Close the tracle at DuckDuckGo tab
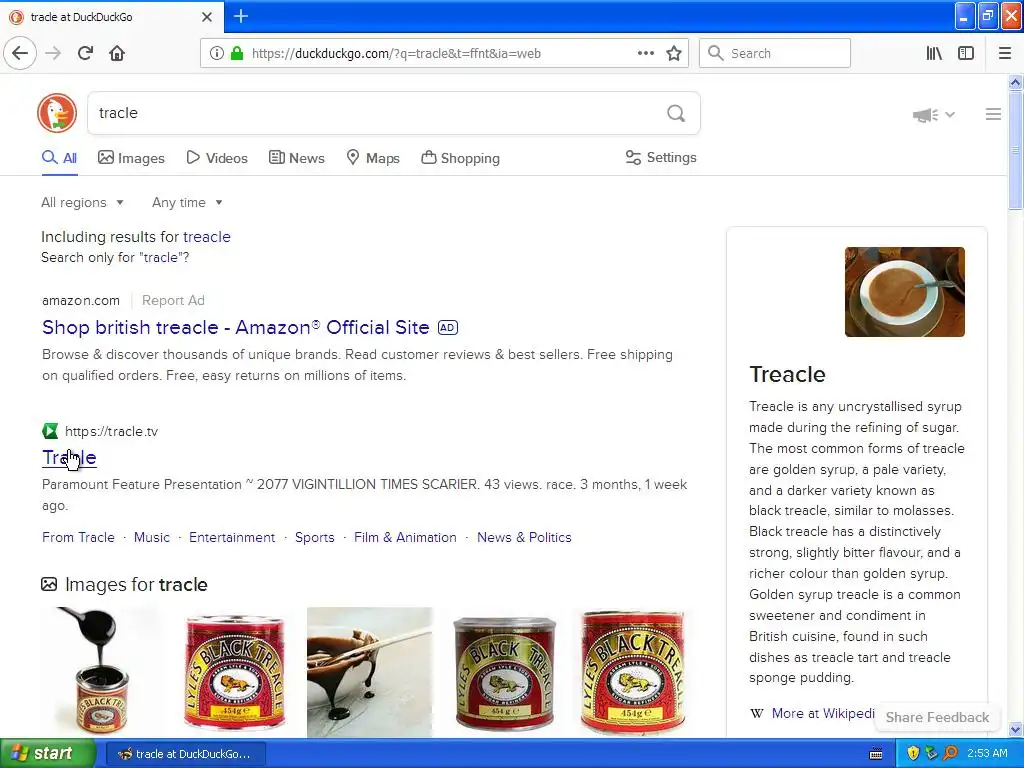This screenshot has height=768, width=1024. pyautogui.click(x=207, y=17)
